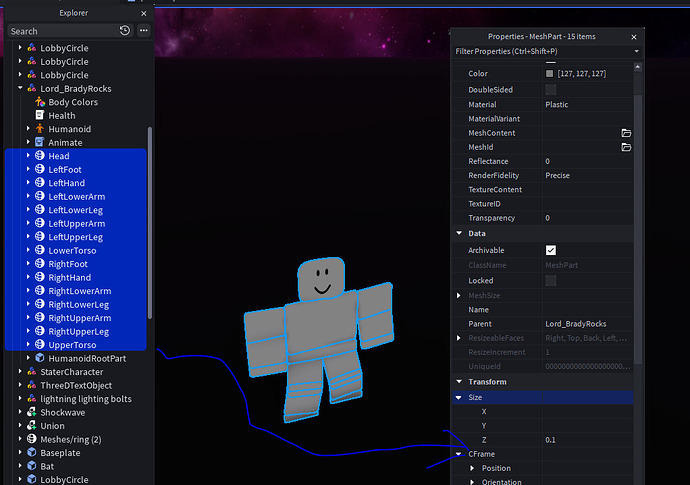Collapse the Lord_BradyRocks tree node

click(19, 89)
